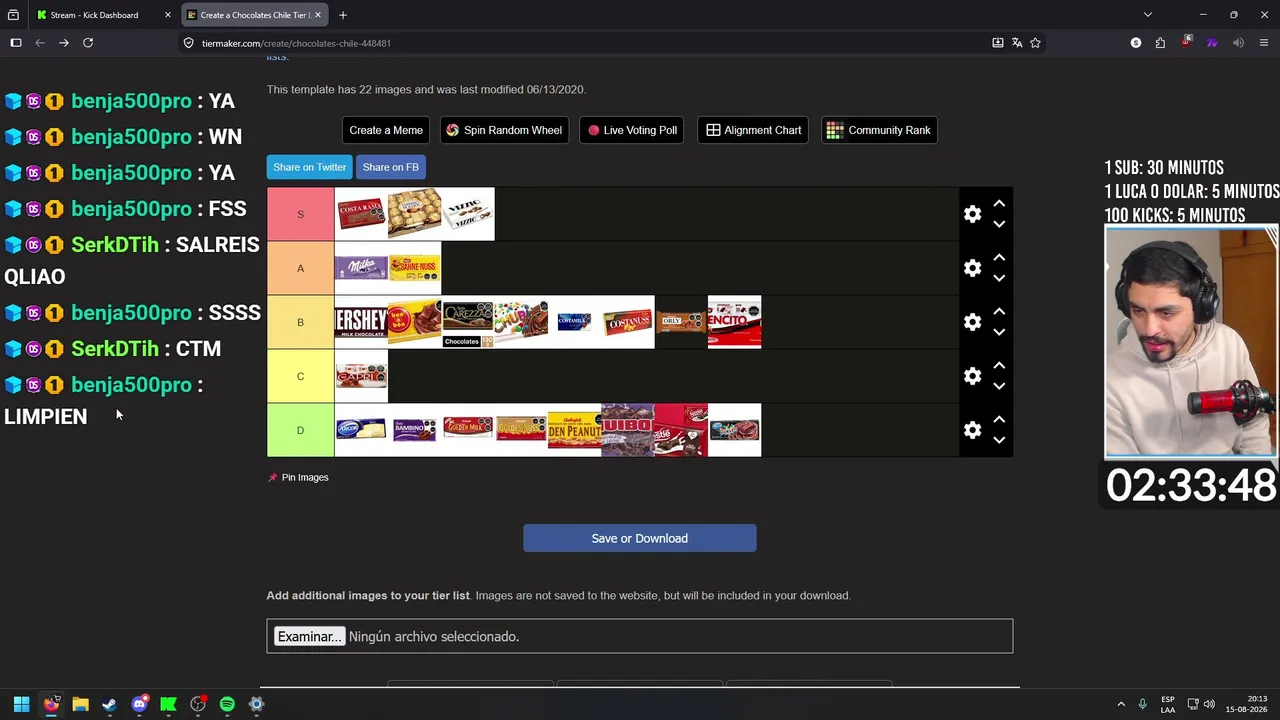Image resolution: width=1280 pixels, height=720 pixels.
Task: Open Steam from the taskbar
Action: pos(110,704)
